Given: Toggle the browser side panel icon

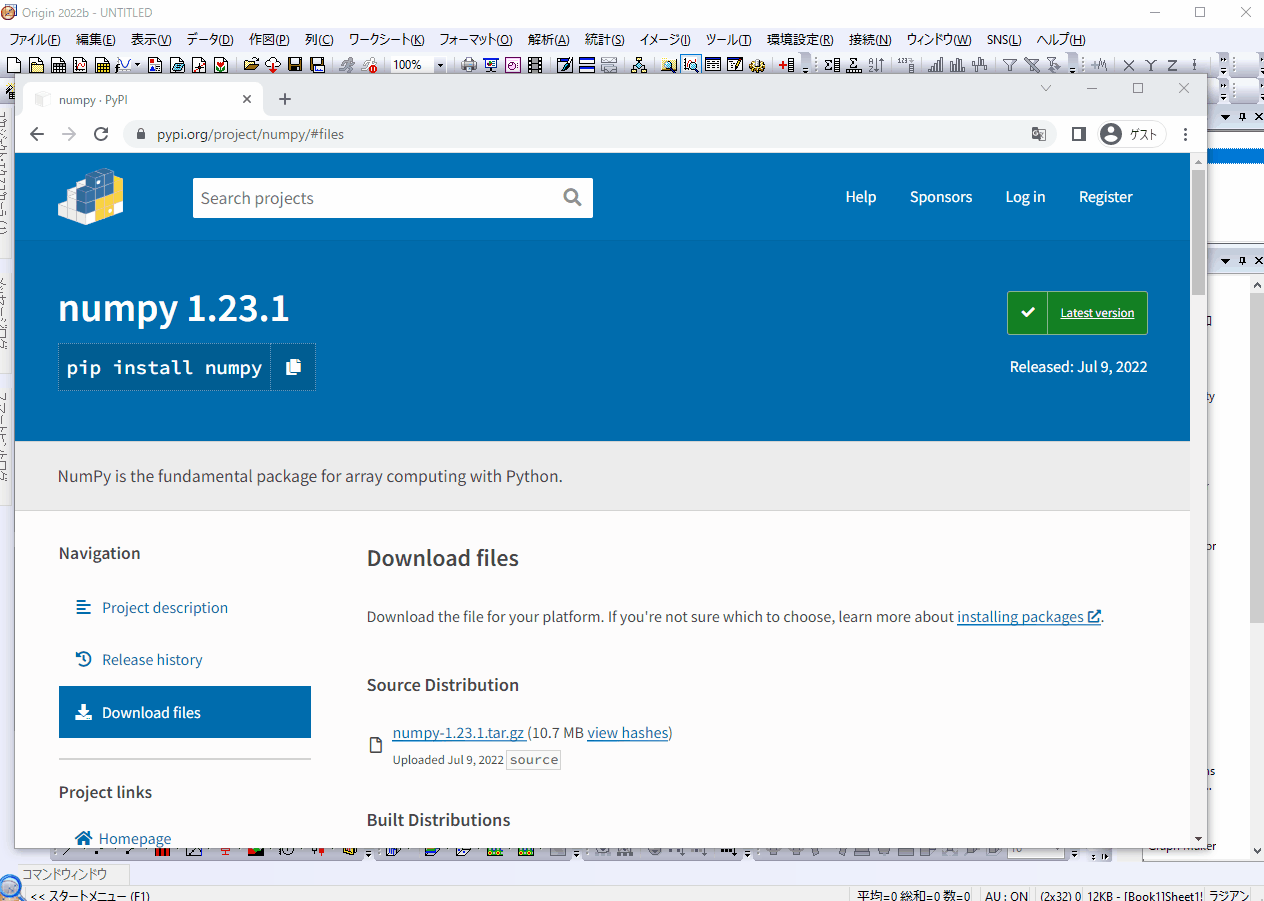Looking at the screenshot, I should [1078, 134].
